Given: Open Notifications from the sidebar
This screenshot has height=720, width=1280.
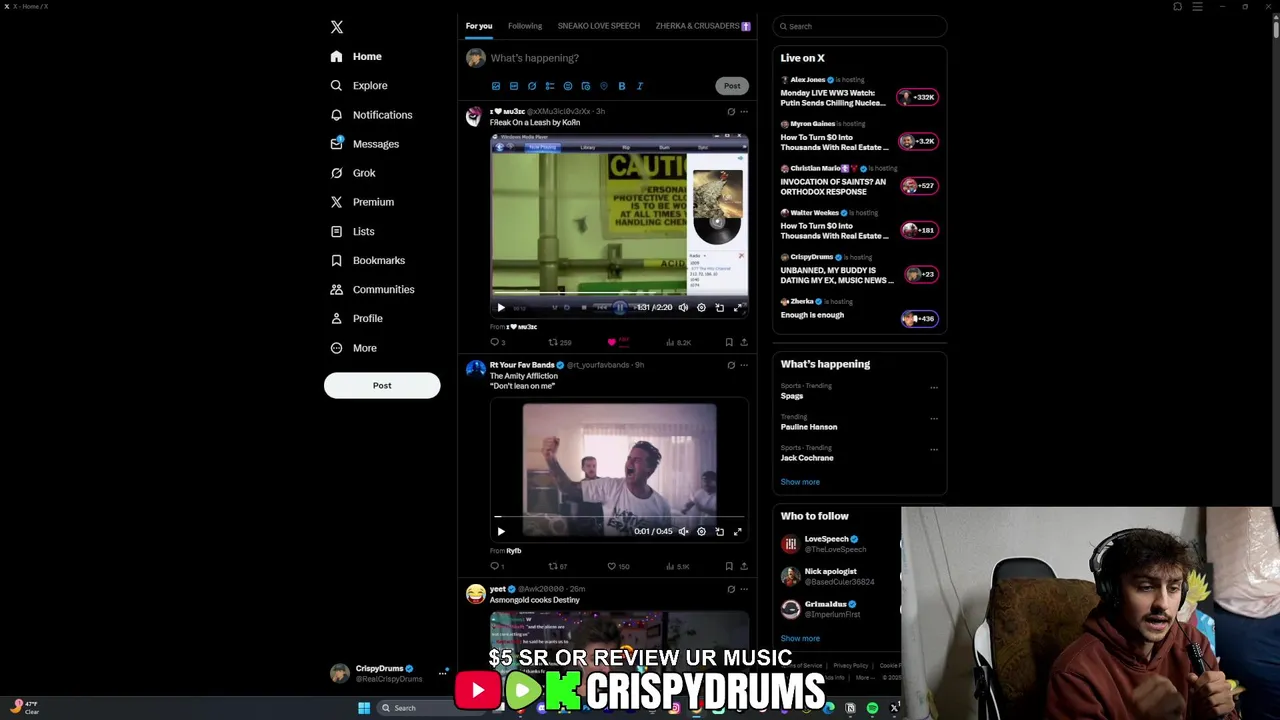Looking at the screenshot, I should [371, 115].
